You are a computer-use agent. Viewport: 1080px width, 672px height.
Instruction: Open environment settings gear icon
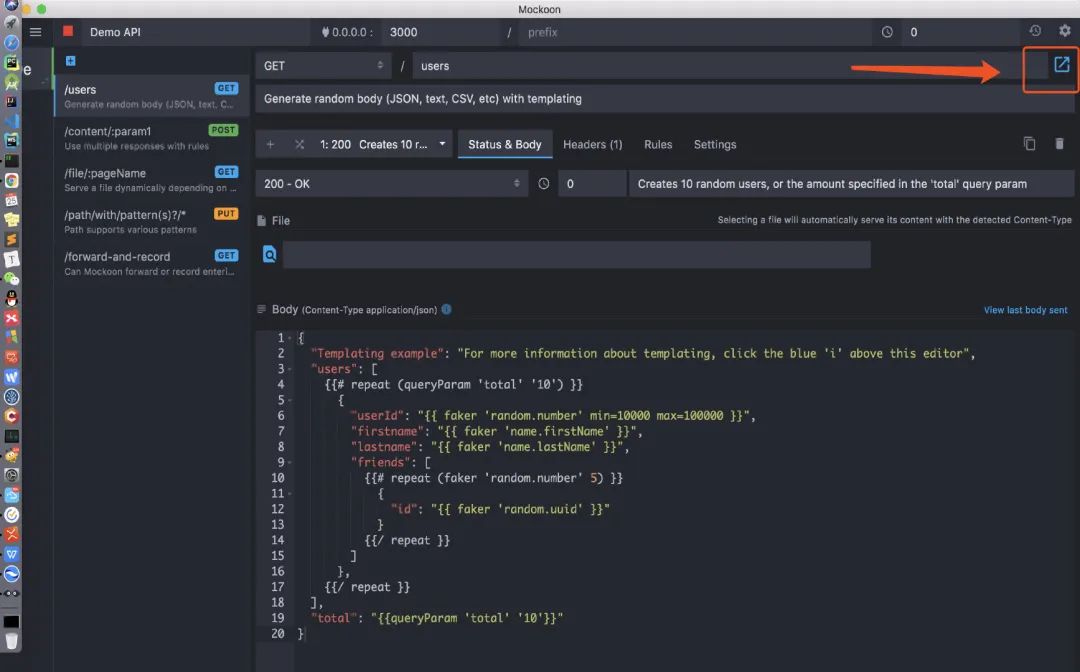[x=1065, y=31]
